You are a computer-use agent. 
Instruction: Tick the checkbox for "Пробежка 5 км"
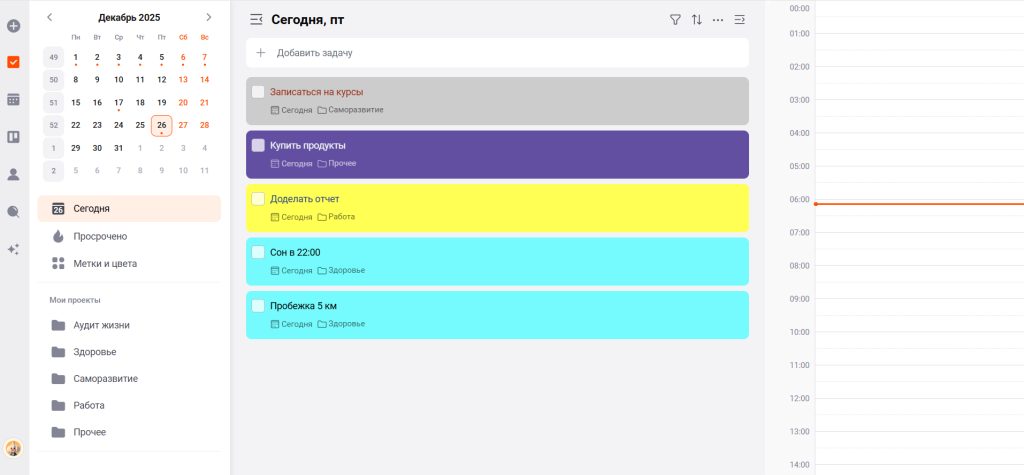pyautogui.click(x=258, y=305)
